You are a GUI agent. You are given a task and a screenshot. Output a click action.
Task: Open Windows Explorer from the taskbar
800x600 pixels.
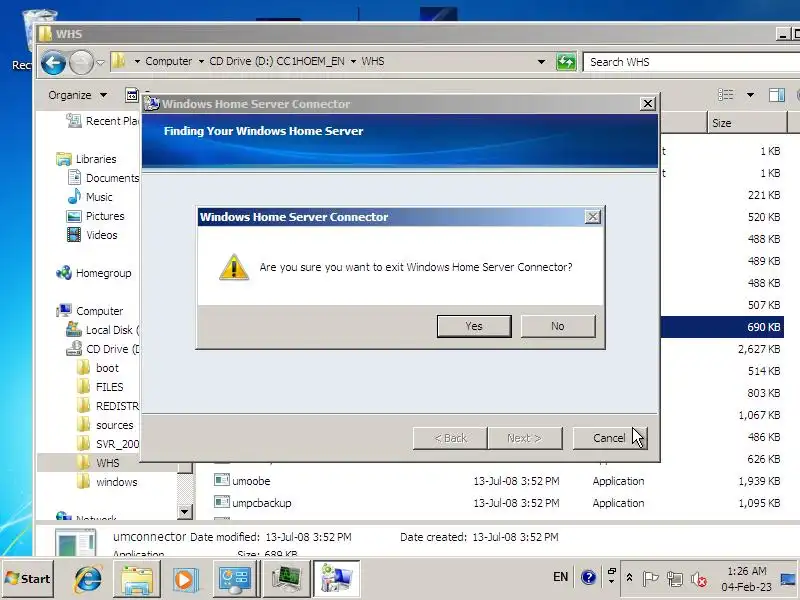click(136, 579)
